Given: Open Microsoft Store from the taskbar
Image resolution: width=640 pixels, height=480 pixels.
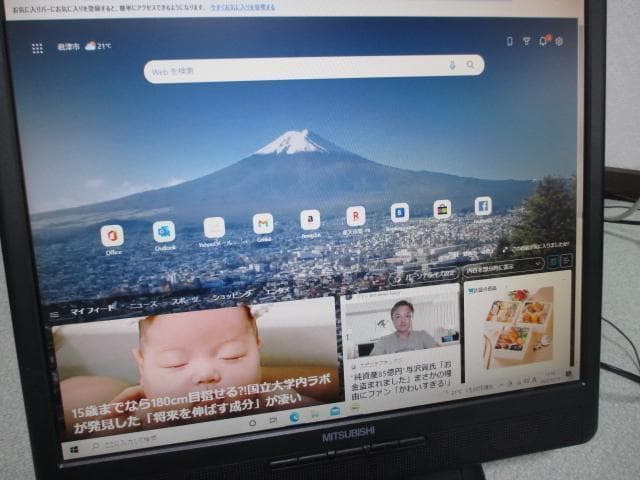Looking at the screenshot, I should tap(315, 415).
